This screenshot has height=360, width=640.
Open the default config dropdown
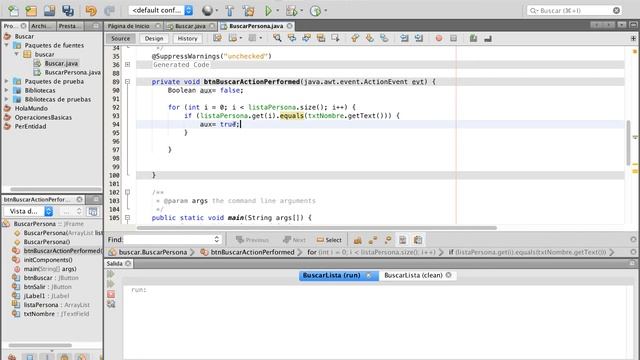tap(161, 10)
